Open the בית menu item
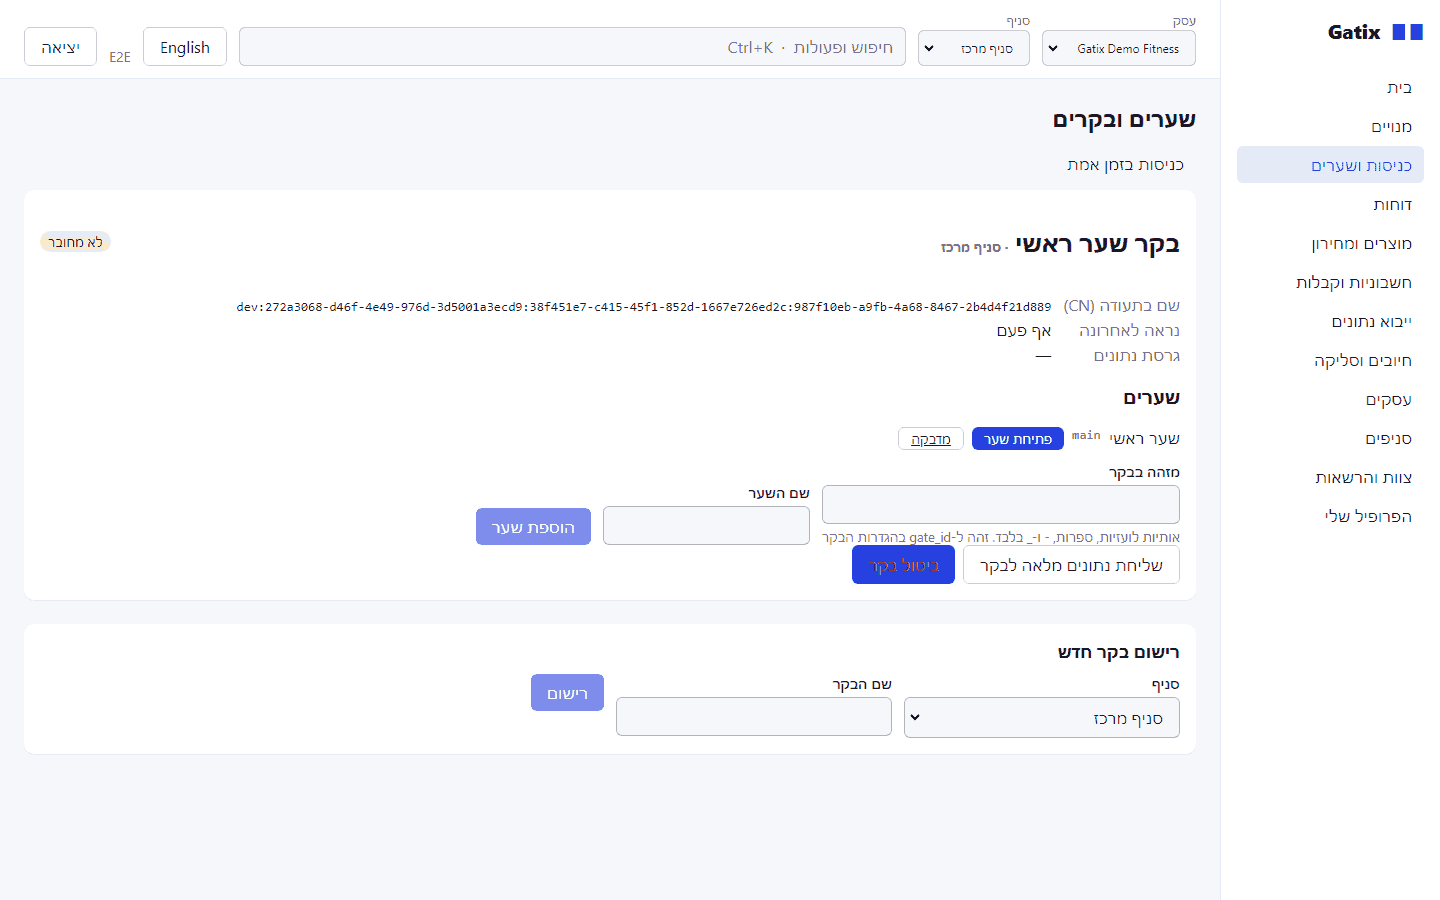 (x=1330, y=88)
